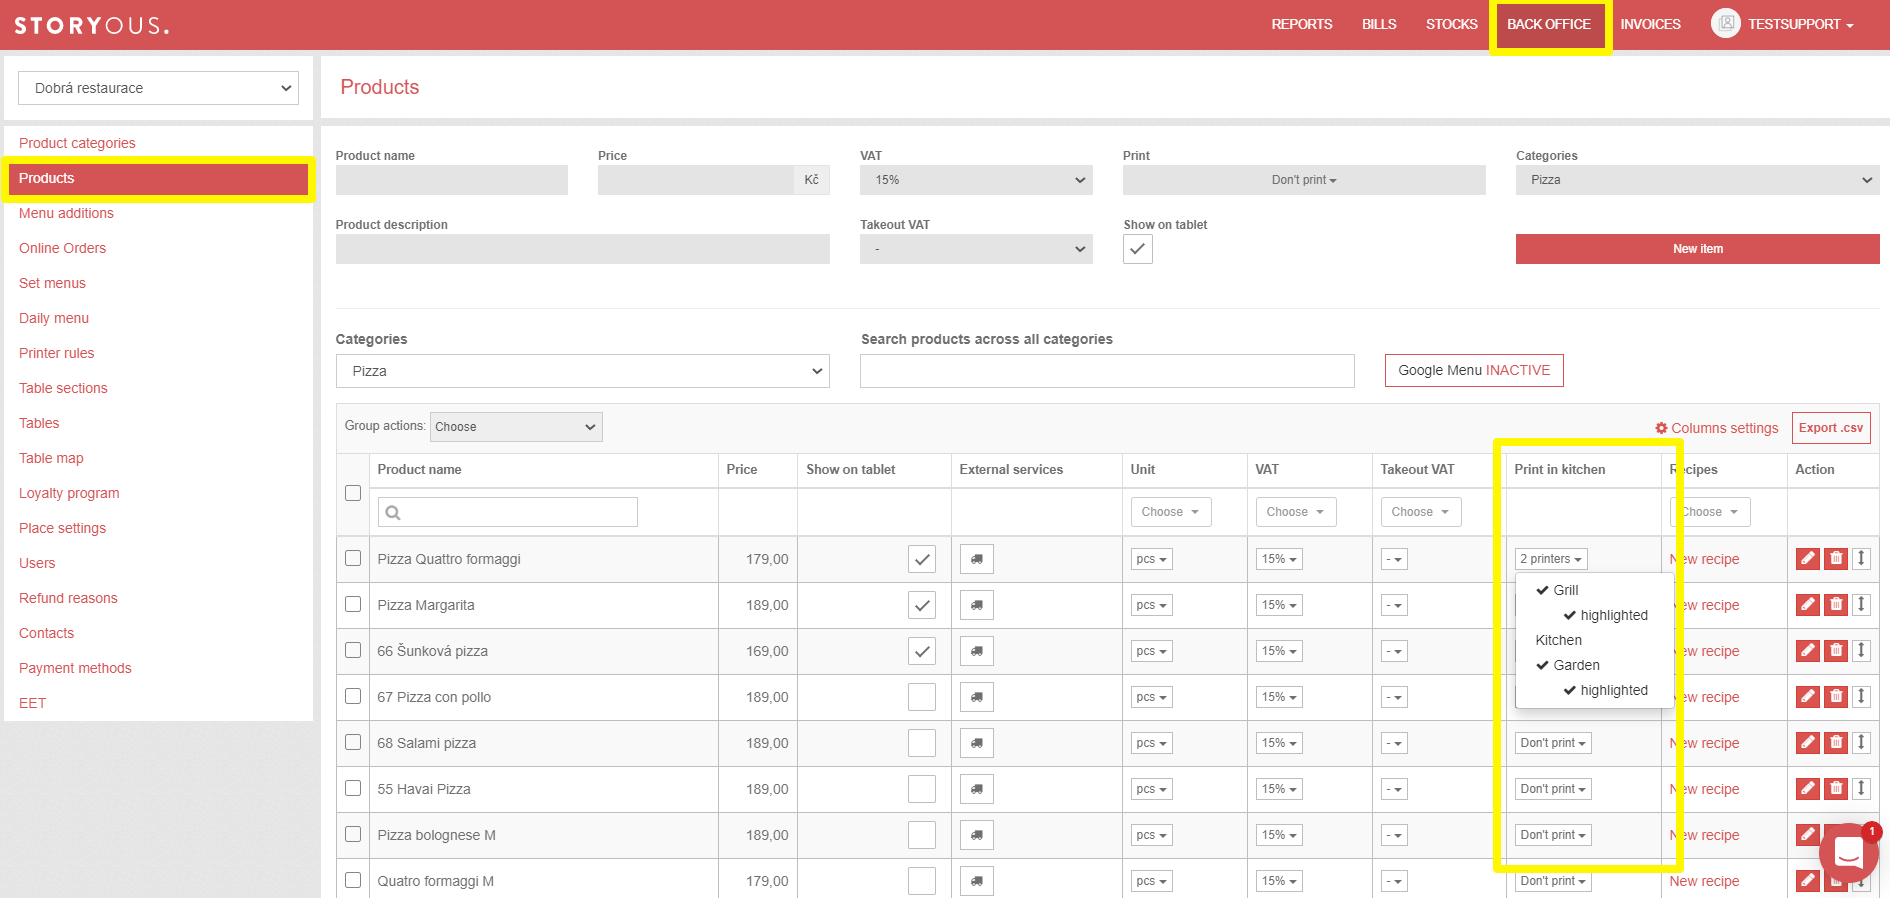Open delivery truck icon for 68 Salami pizza
This screenshot has height=898, width=1890.
[977, 743]
